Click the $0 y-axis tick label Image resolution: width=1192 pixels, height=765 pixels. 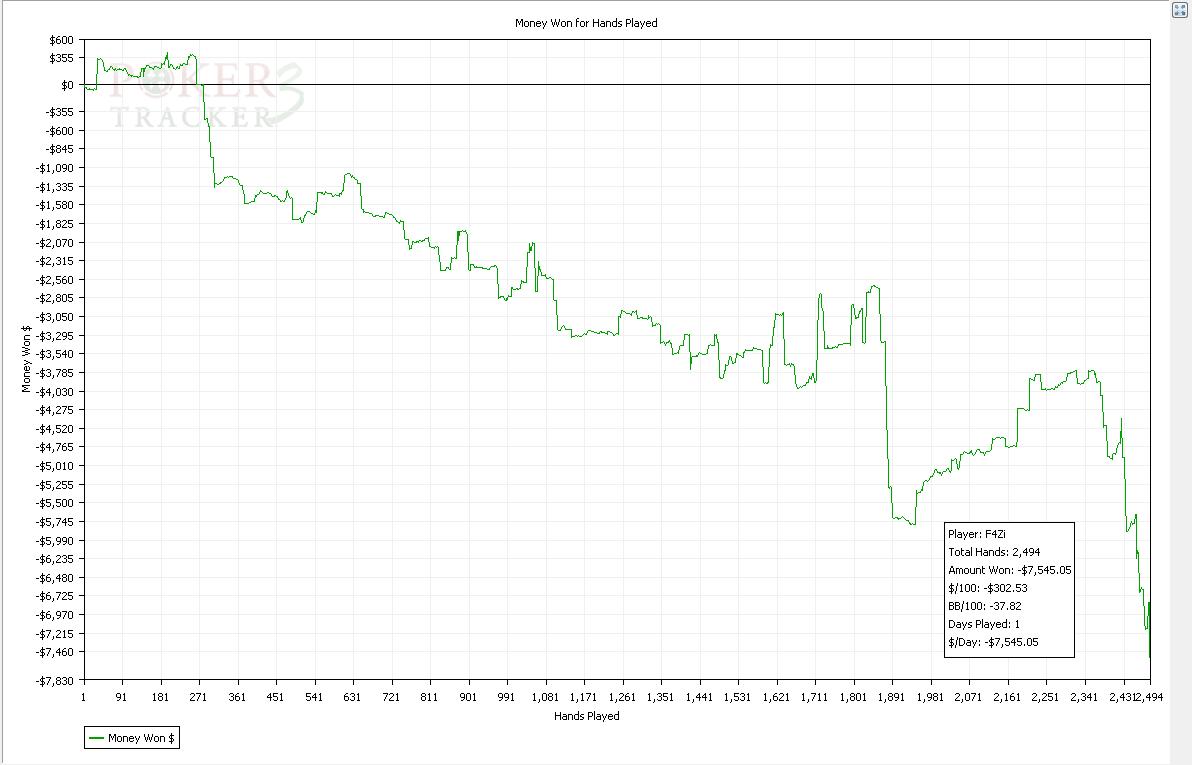tap(67, 85)
